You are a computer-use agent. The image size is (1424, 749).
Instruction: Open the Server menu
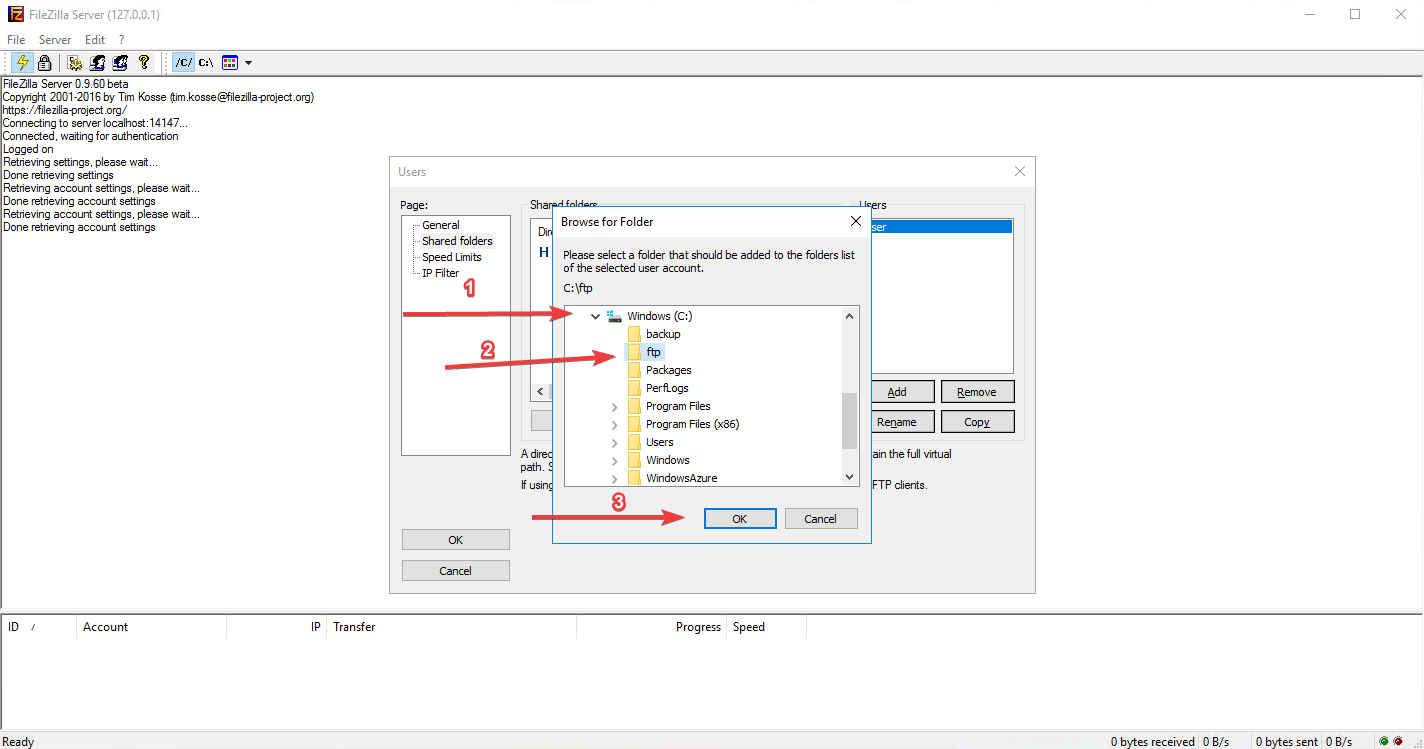pyautogui.click(x=55, y=40)
